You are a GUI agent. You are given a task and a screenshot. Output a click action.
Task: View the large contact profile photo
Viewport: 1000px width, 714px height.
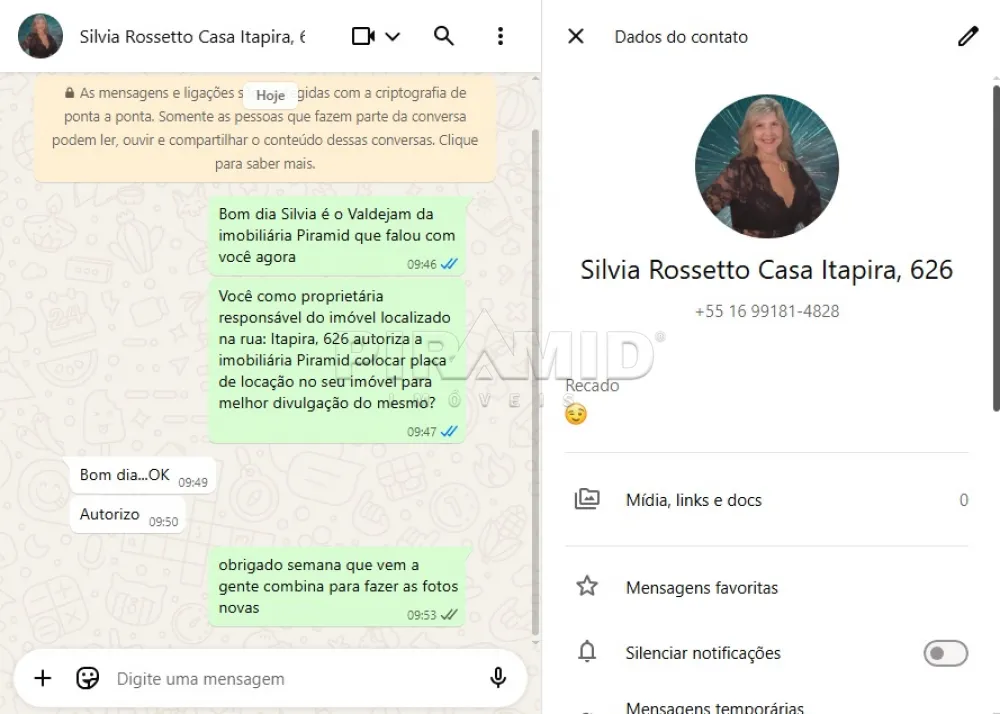[767, 166]
